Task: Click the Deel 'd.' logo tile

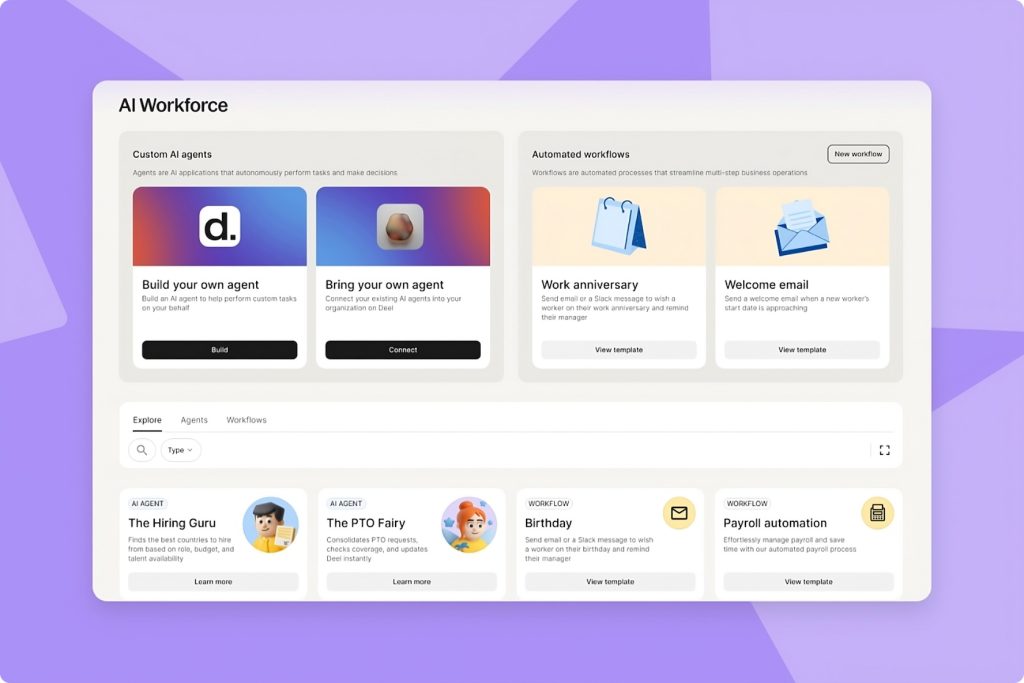Action: click(219, 227)
